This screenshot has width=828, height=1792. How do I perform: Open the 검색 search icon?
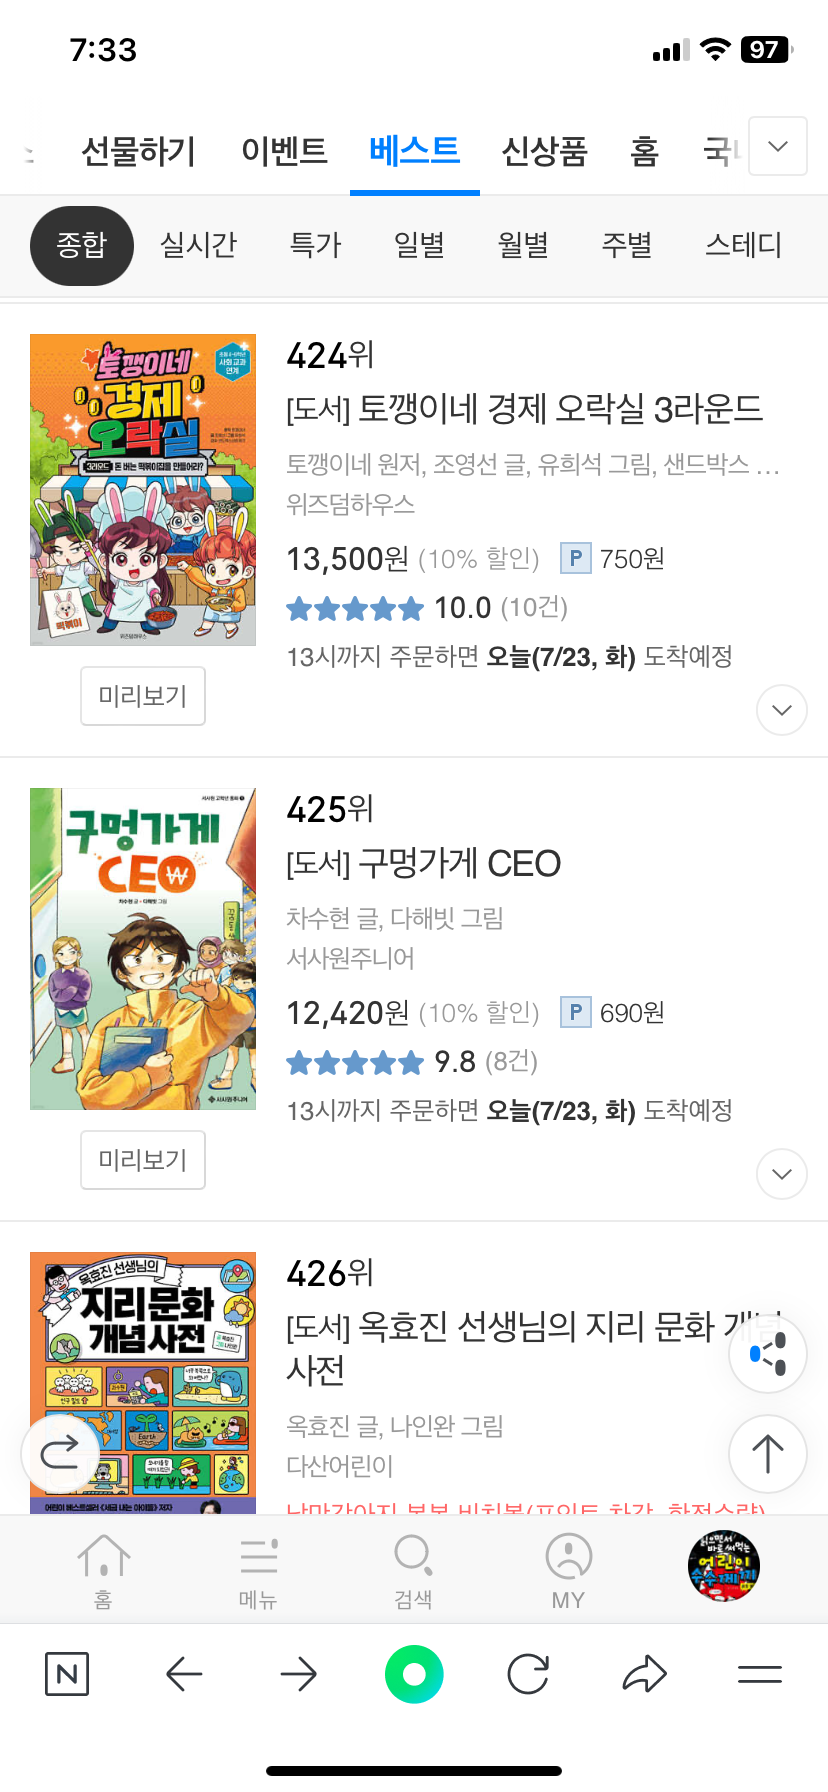(x=413, y=1570)
